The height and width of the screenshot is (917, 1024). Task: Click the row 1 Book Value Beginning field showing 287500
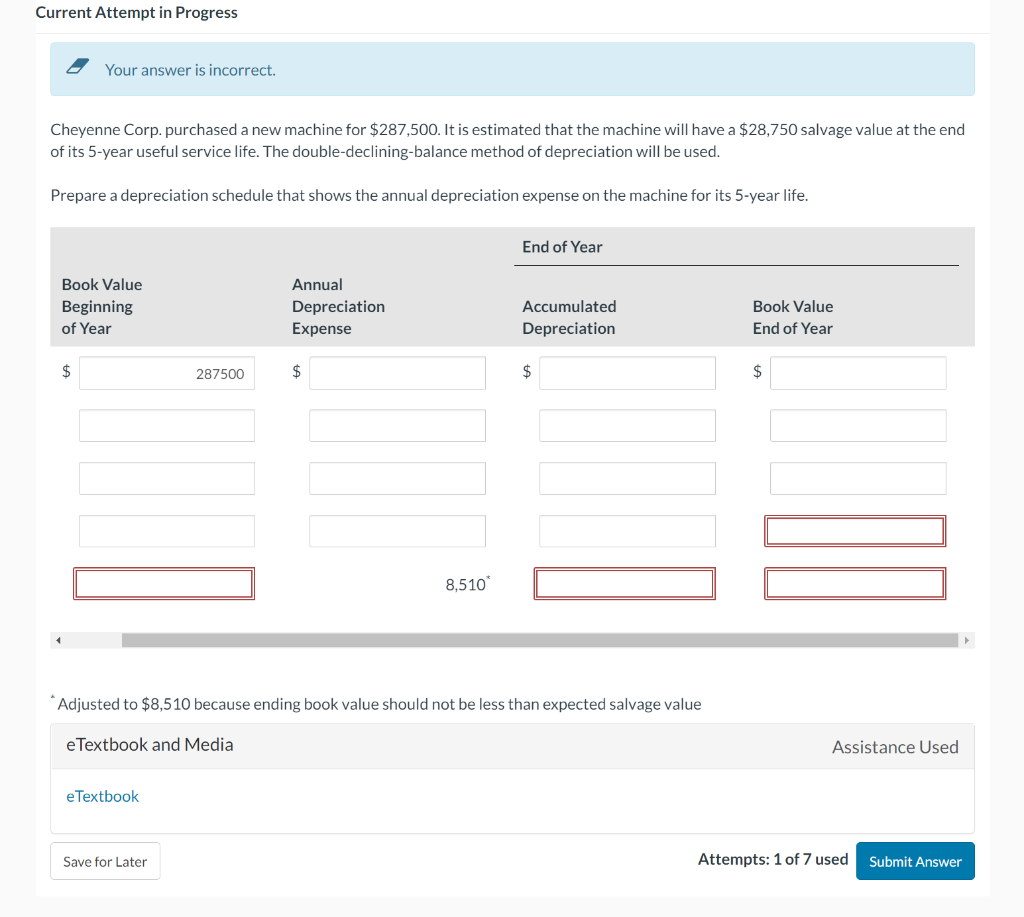click(167, 373)
